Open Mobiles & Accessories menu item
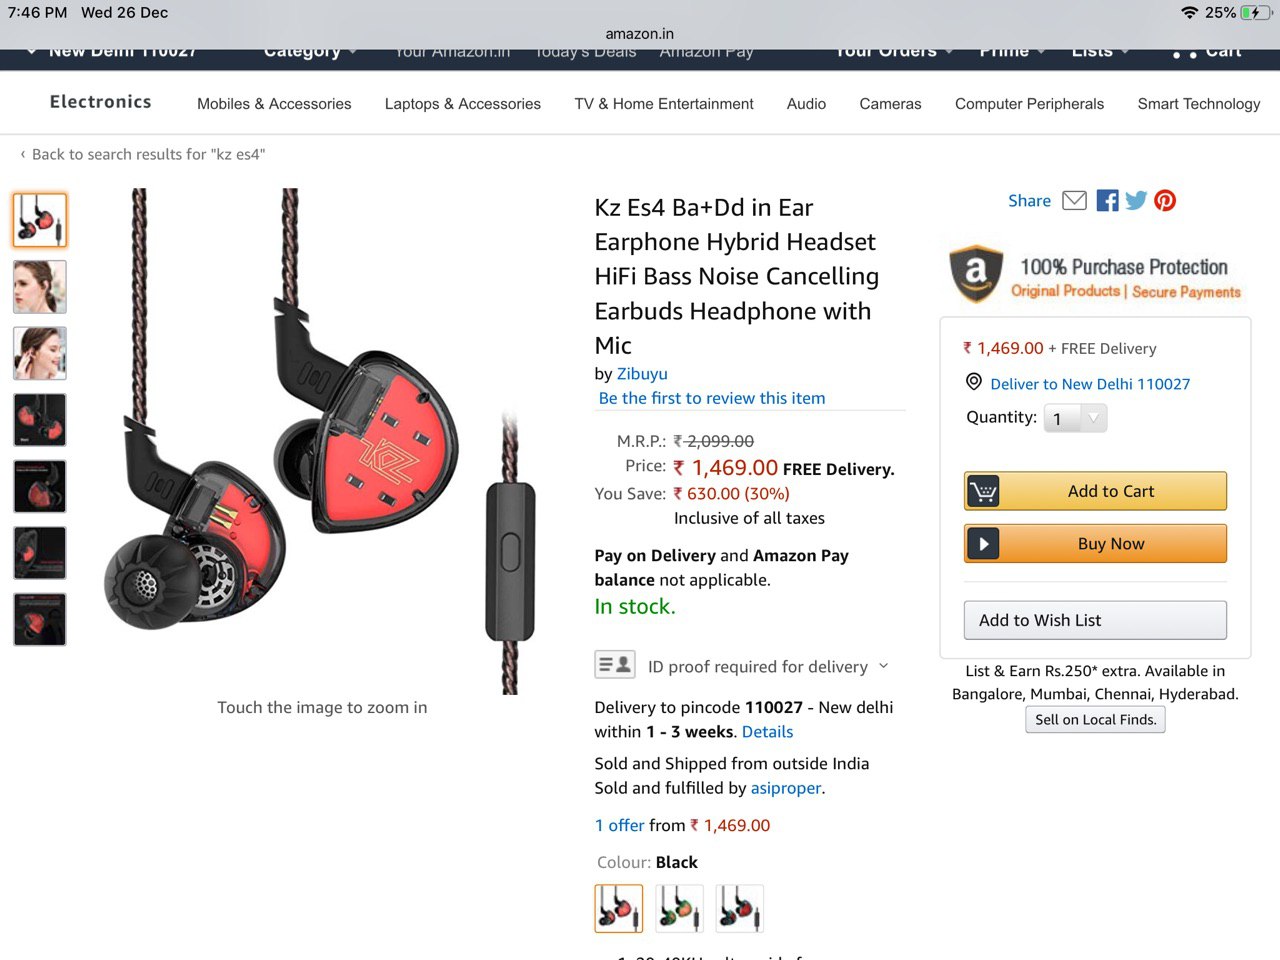Image resolution: width=1280 pixels, height=960 pixels. [274, 104]
